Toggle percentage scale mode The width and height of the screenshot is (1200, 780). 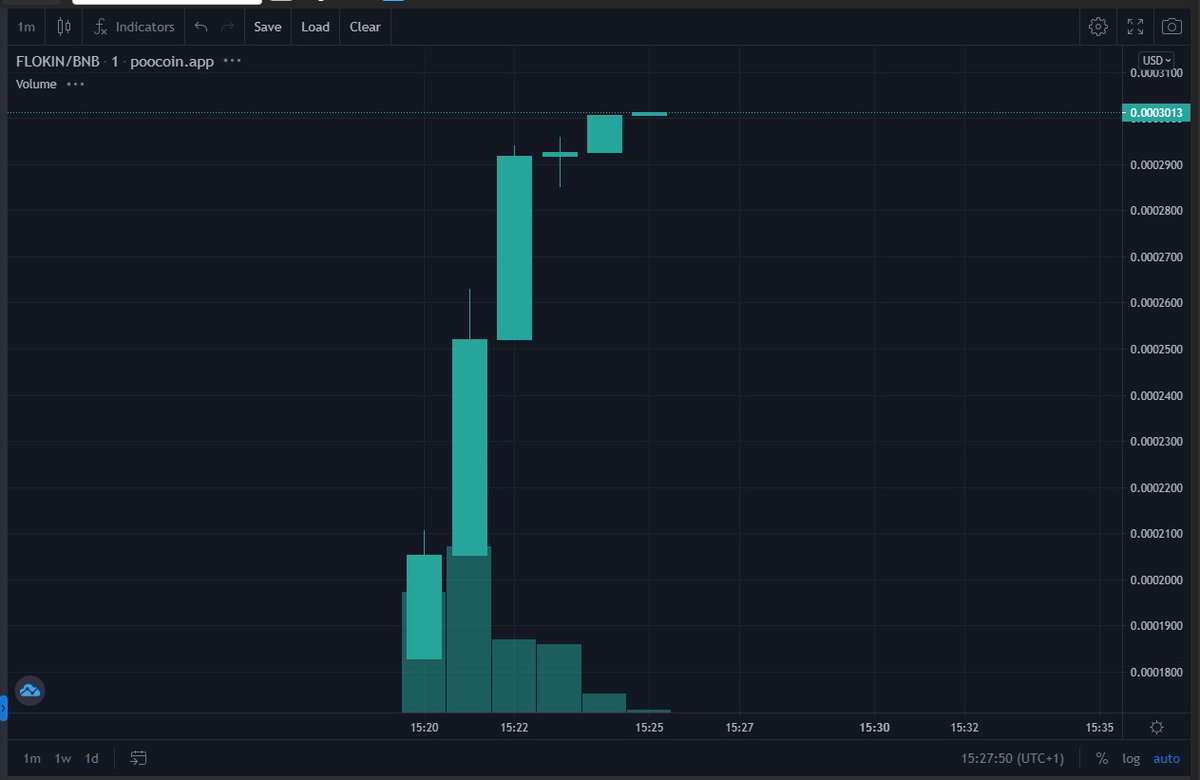click(x=1101, y=758)
